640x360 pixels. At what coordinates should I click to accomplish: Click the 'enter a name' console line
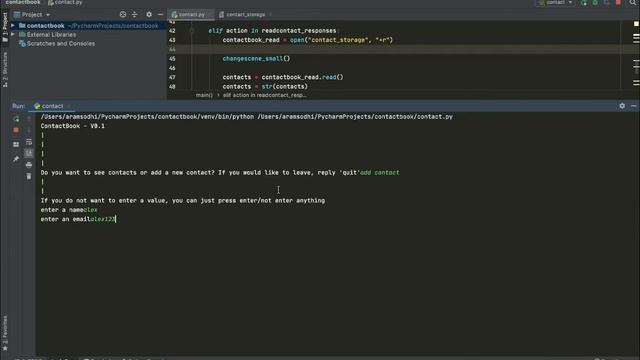coord(69,210)
